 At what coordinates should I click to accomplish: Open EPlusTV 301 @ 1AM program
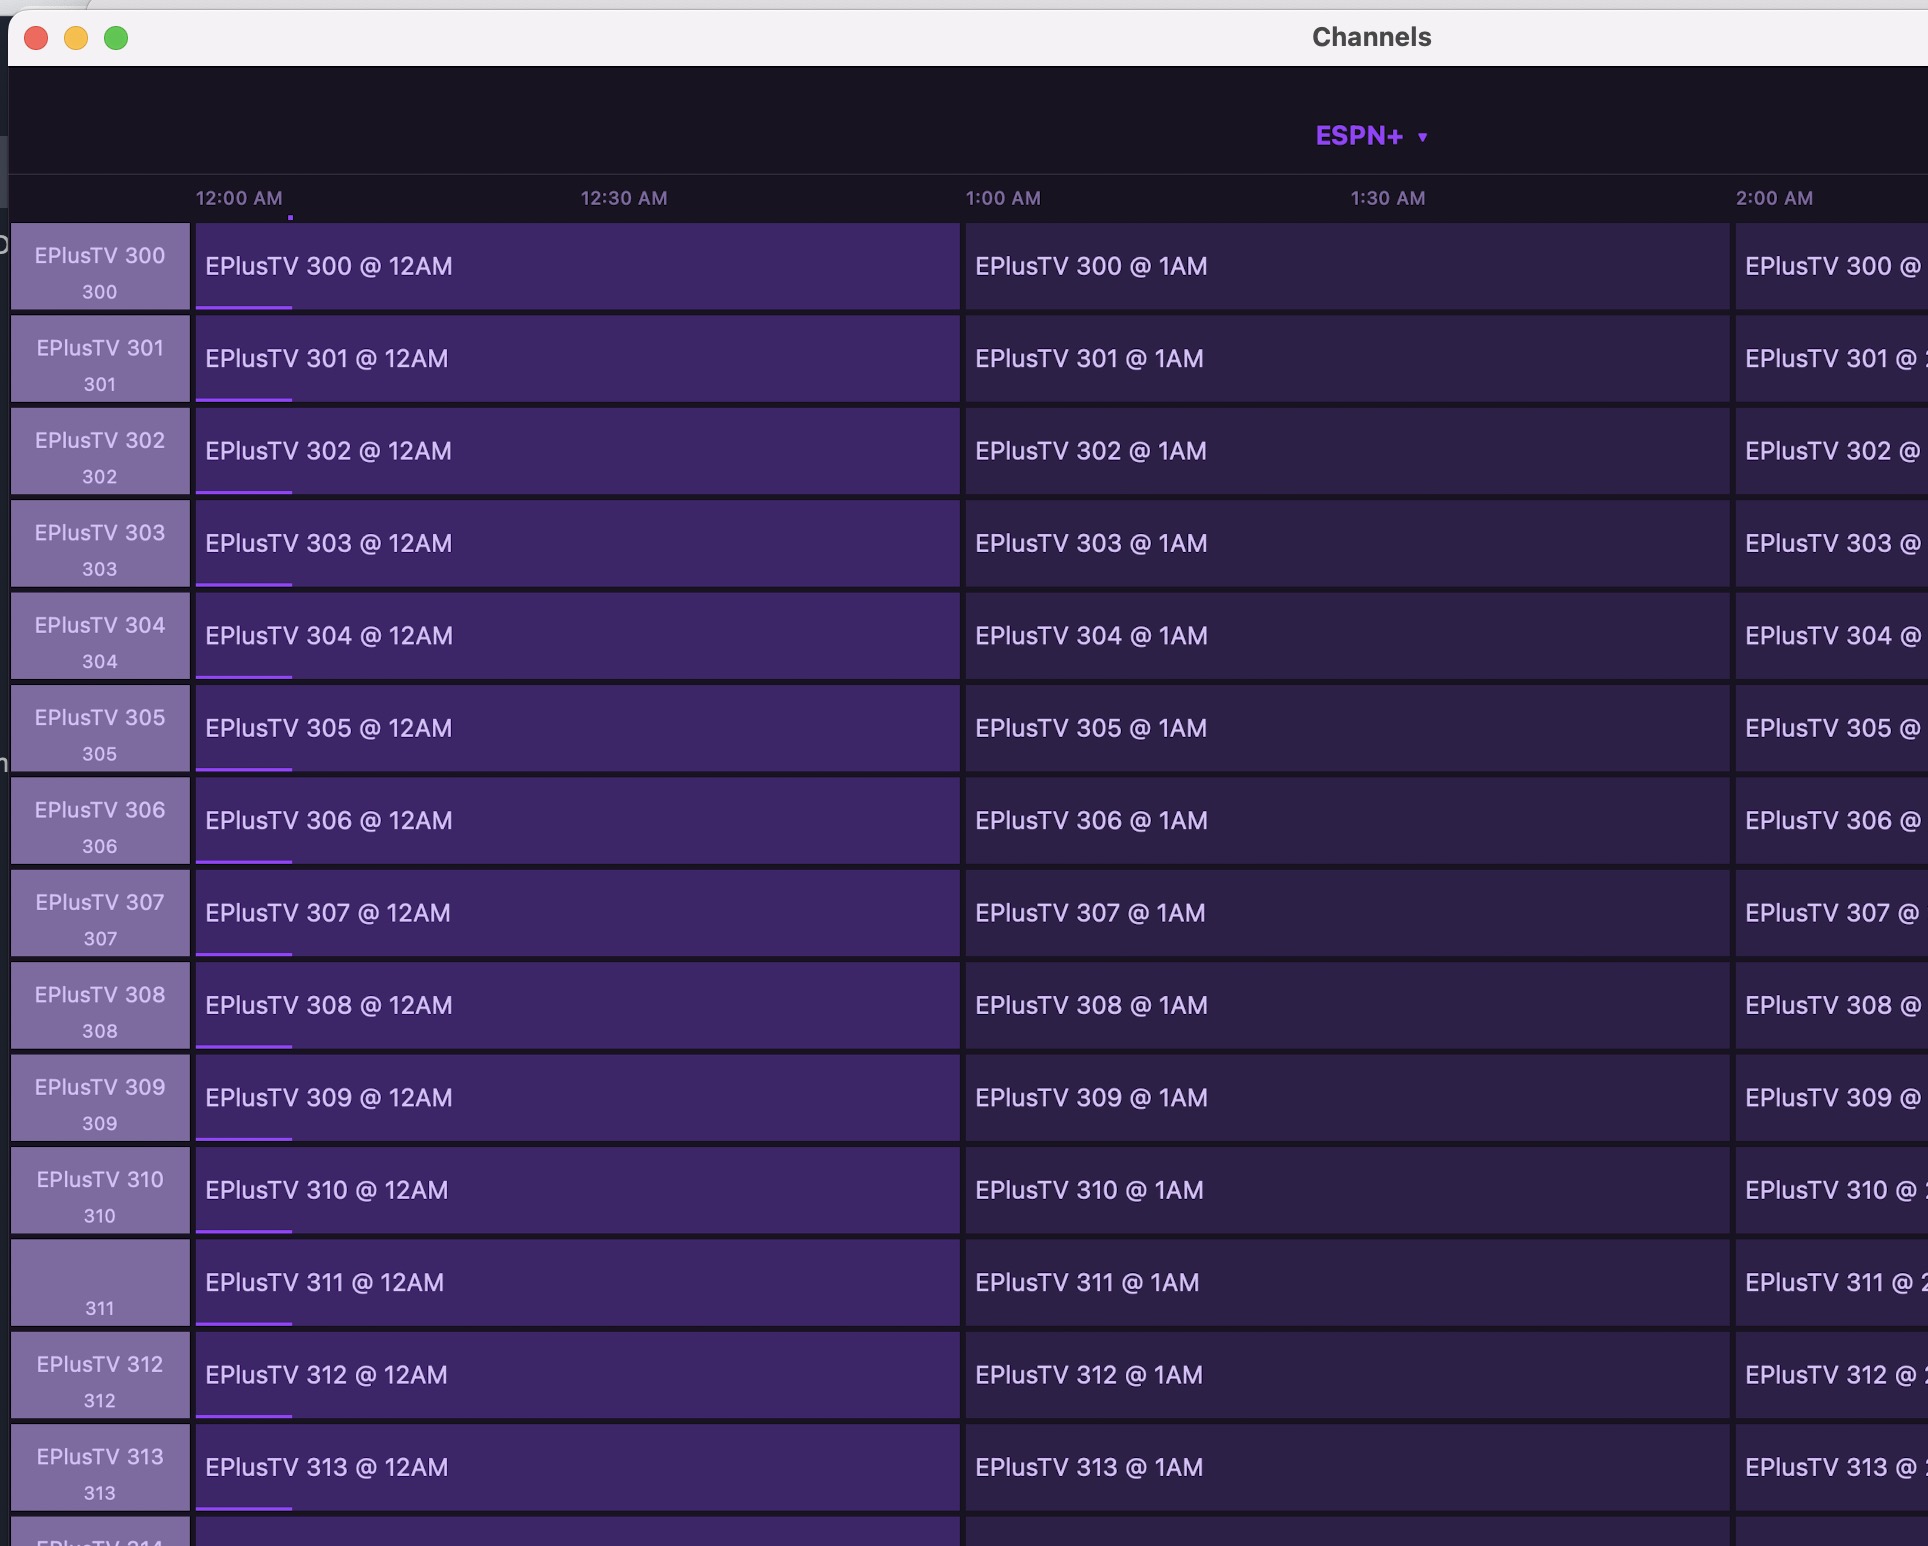tap(1346, 359)
